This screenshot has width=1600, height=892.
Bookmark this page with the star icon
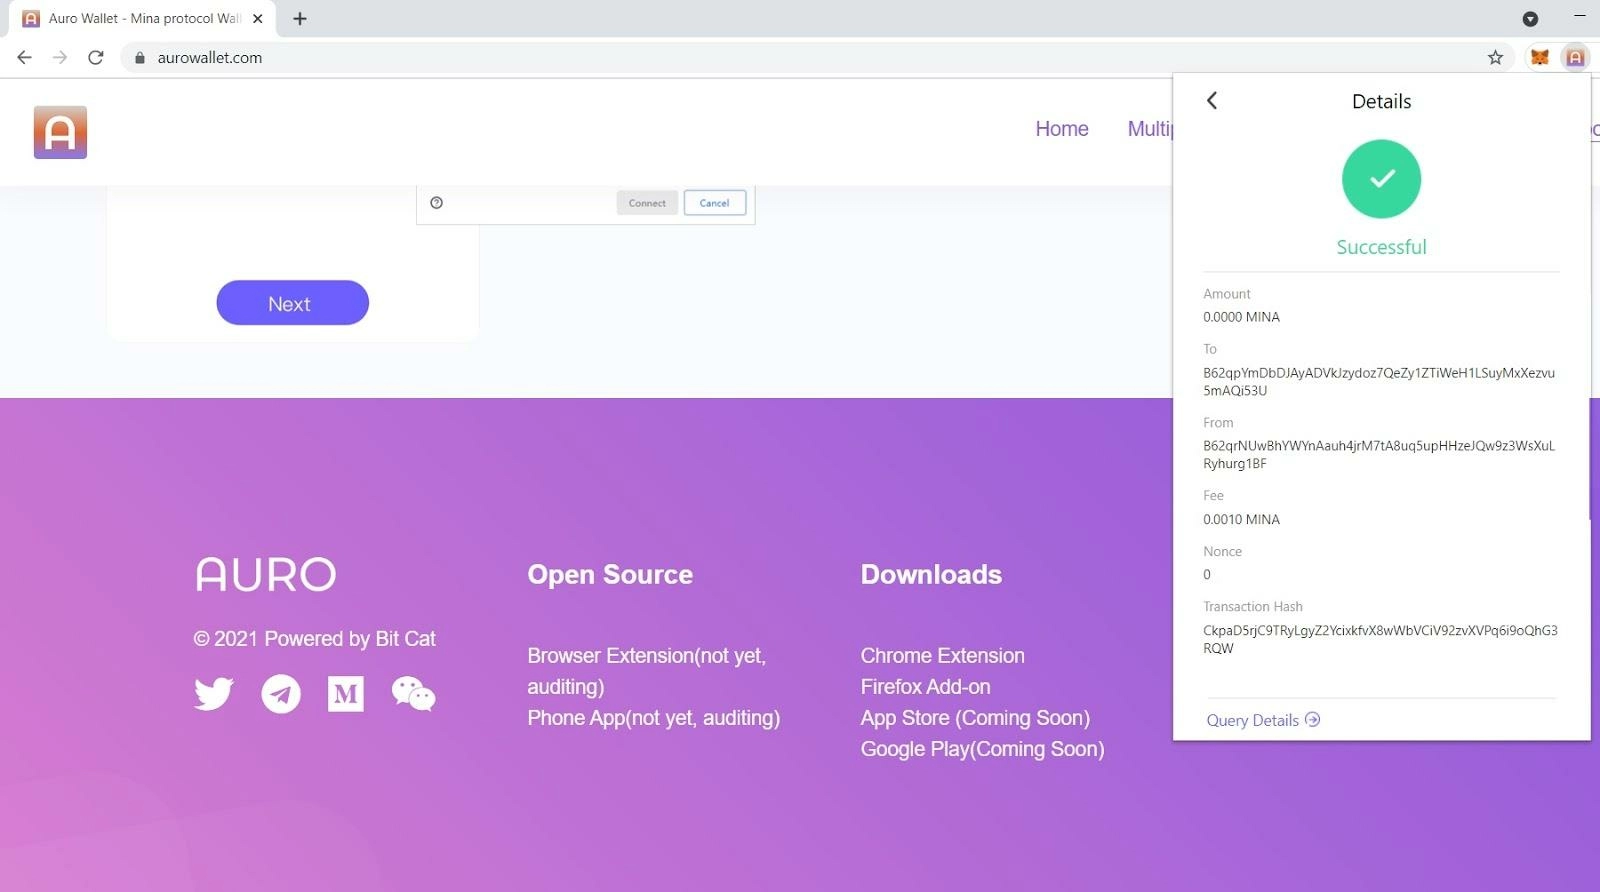pyautogui.click(x=1495, y=57)
